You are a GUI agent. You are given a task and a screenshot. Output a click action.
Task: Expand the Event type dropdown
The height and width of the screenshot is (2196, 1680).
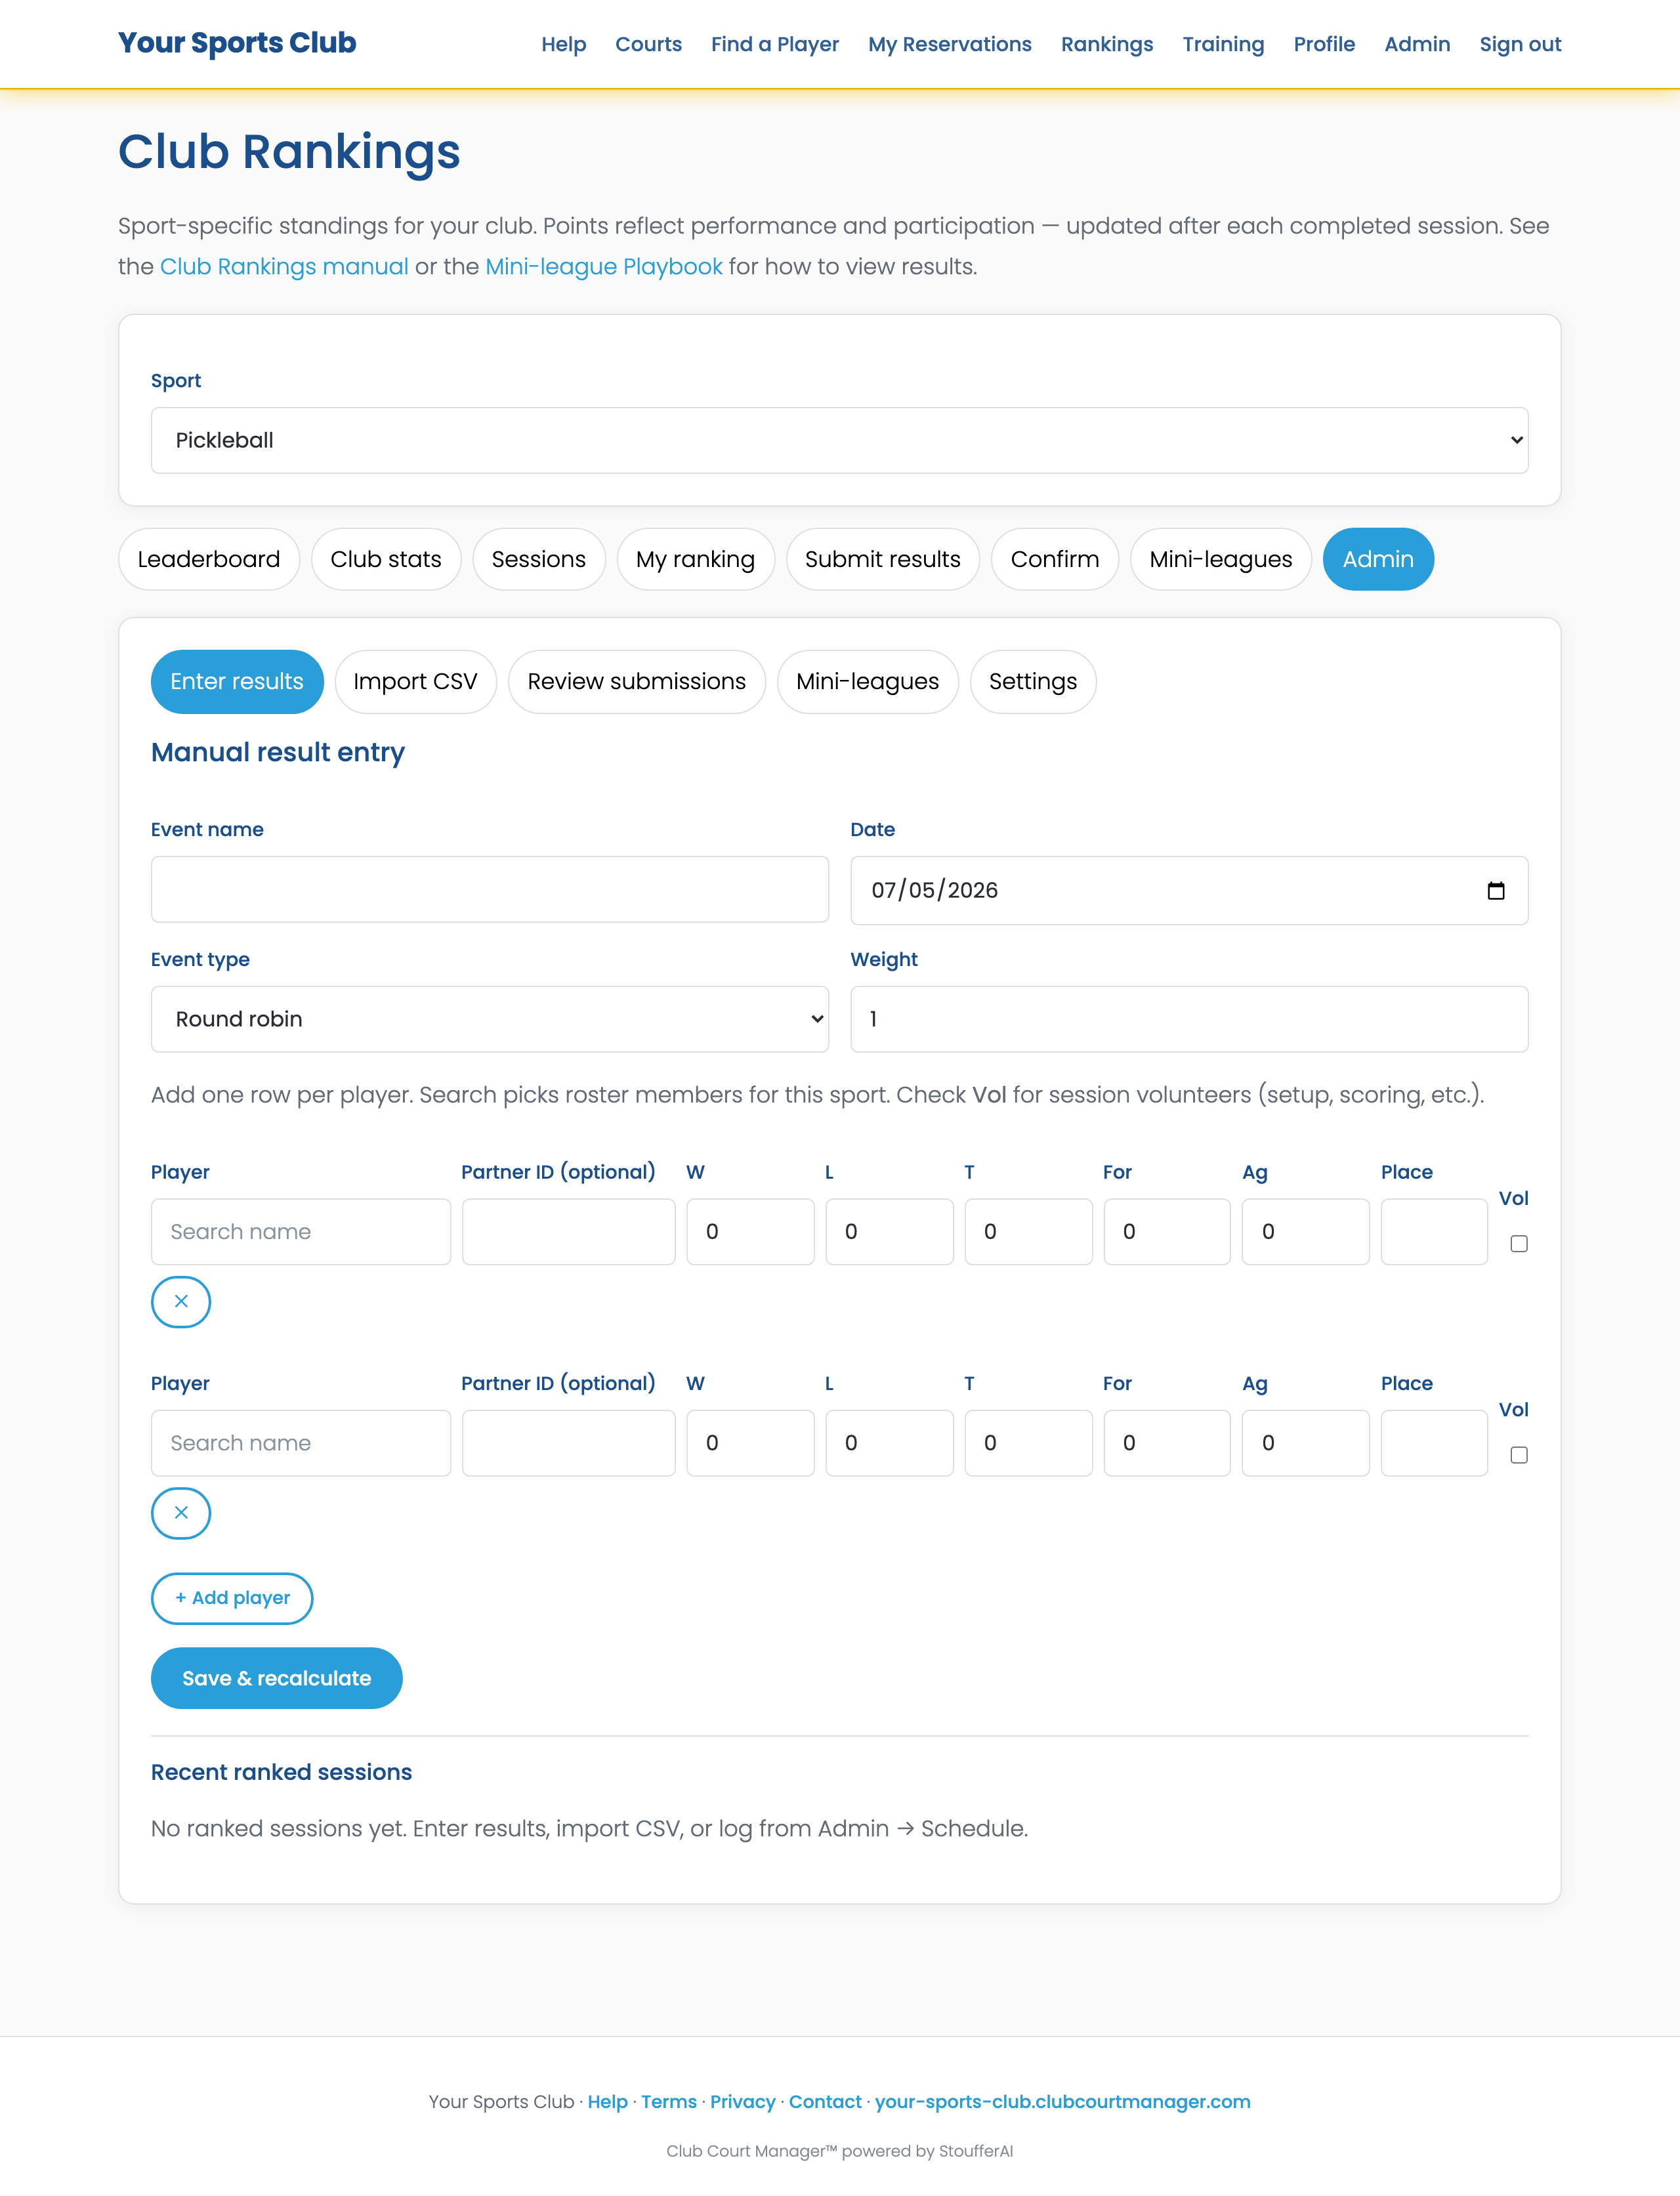coord(489,1018)
